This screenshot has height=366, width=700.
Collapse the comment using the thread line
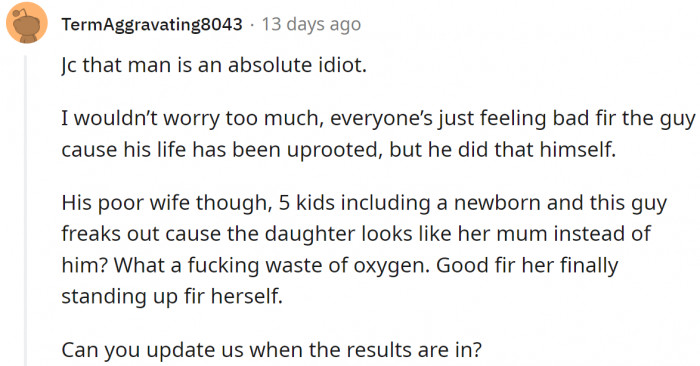(x=25, y=211)
